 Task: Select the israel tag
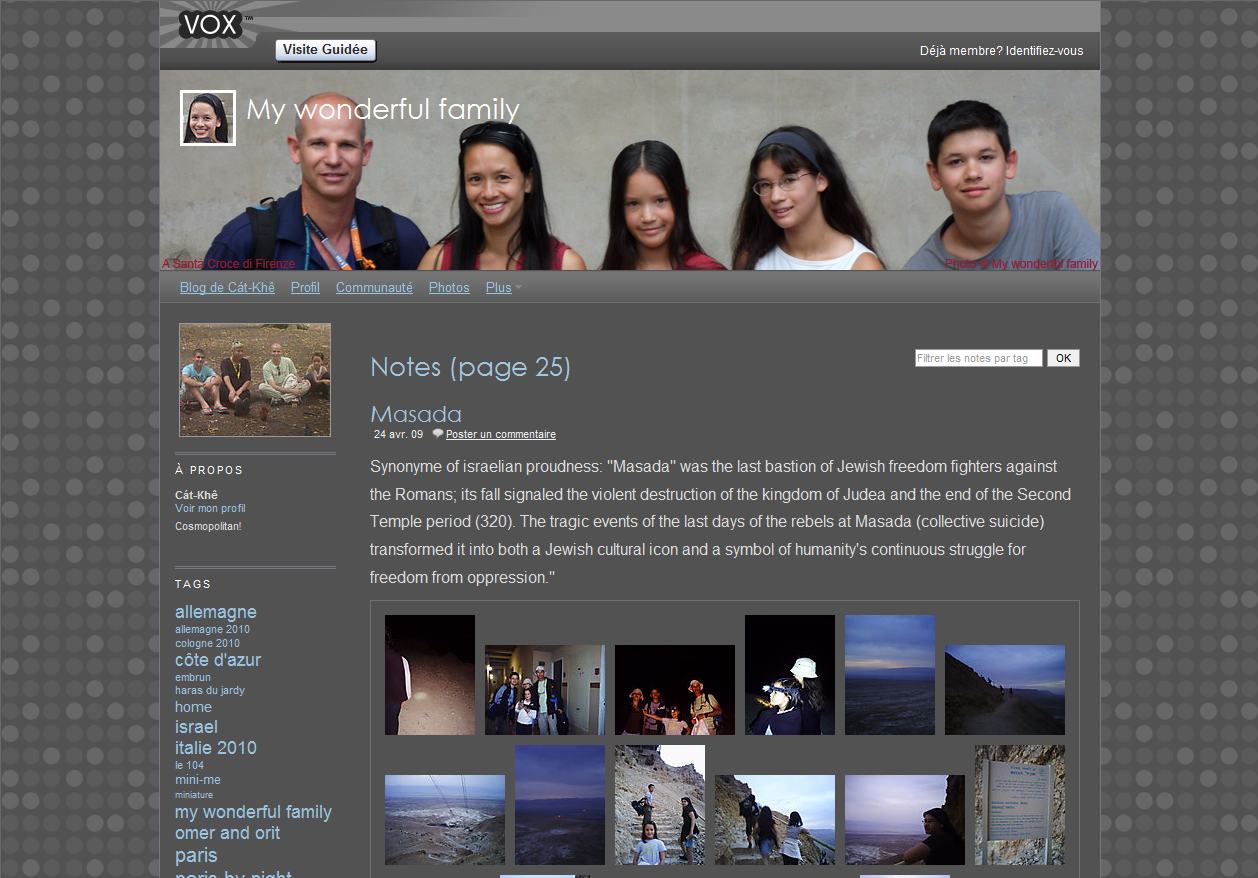coord(196,727)
